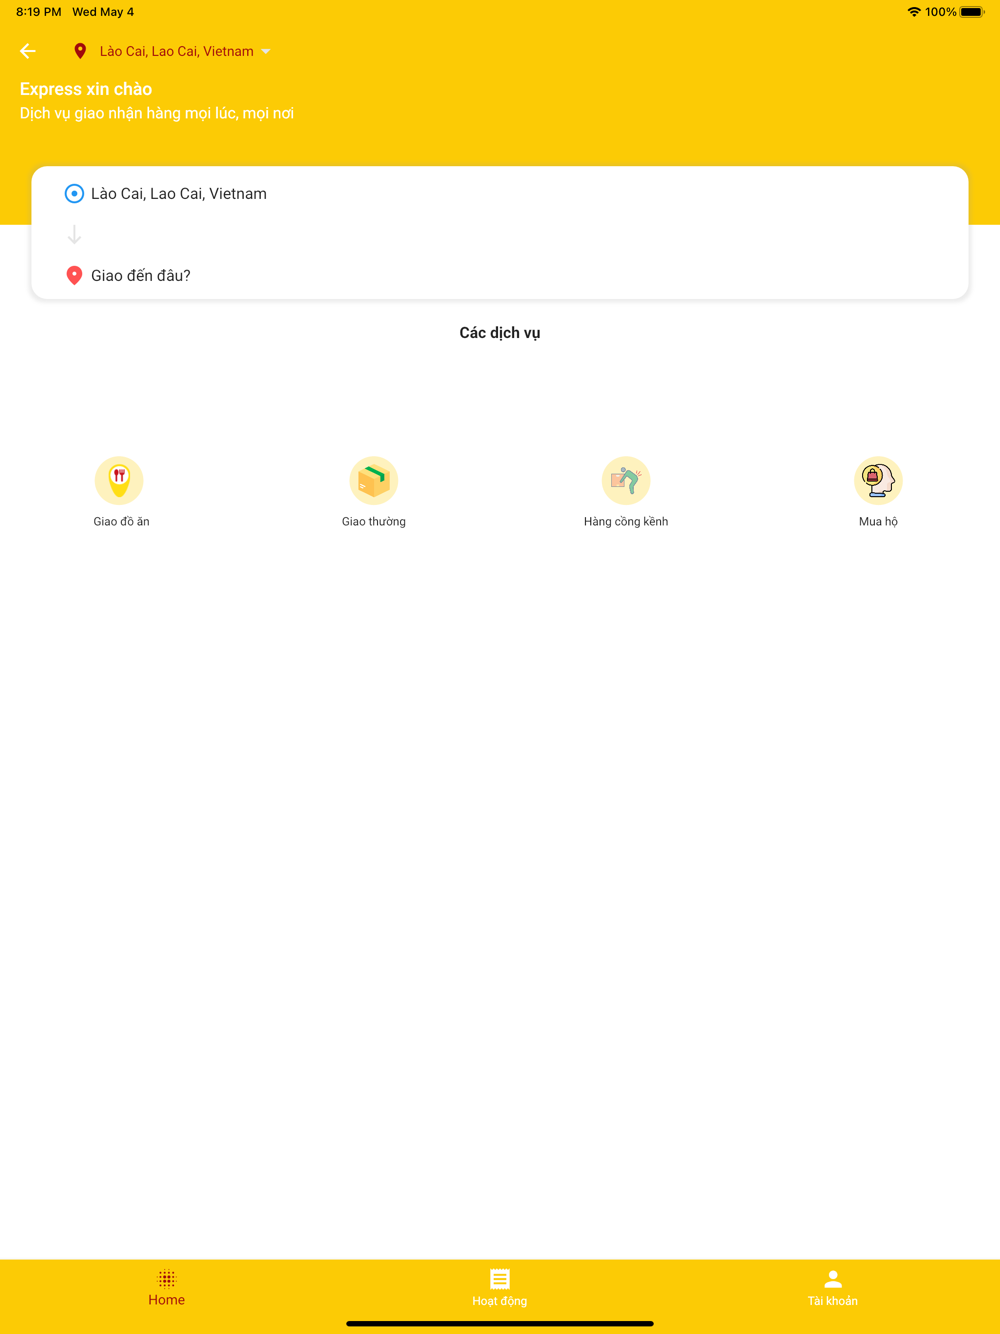This screenshot has width=1000, height=1334.
Task: Tap the 'Các dịch vụ' heading
Action: tap(500, 333)
